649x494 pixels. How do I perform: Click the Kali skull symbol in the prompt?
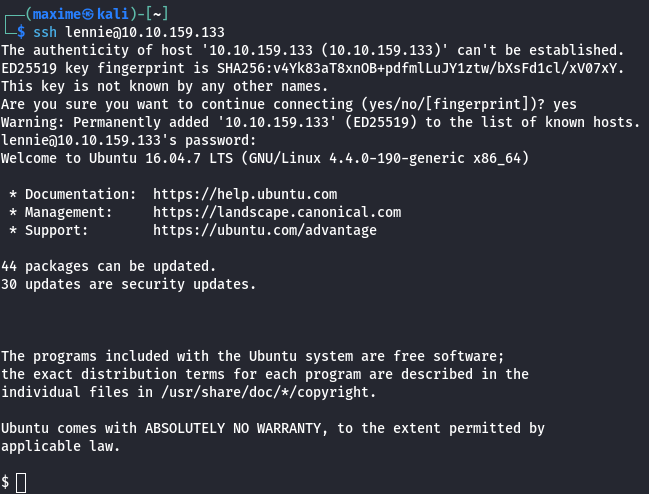(88, 14)
